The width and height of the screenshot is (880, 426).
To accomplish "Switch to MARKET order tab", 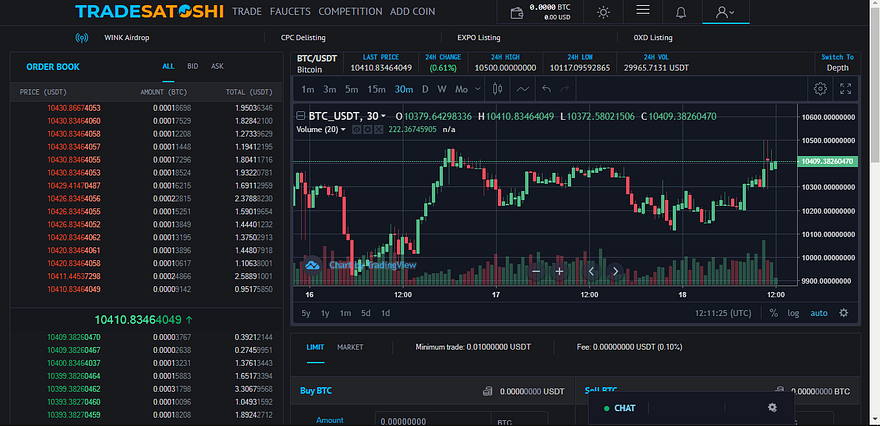I will 350,347.
